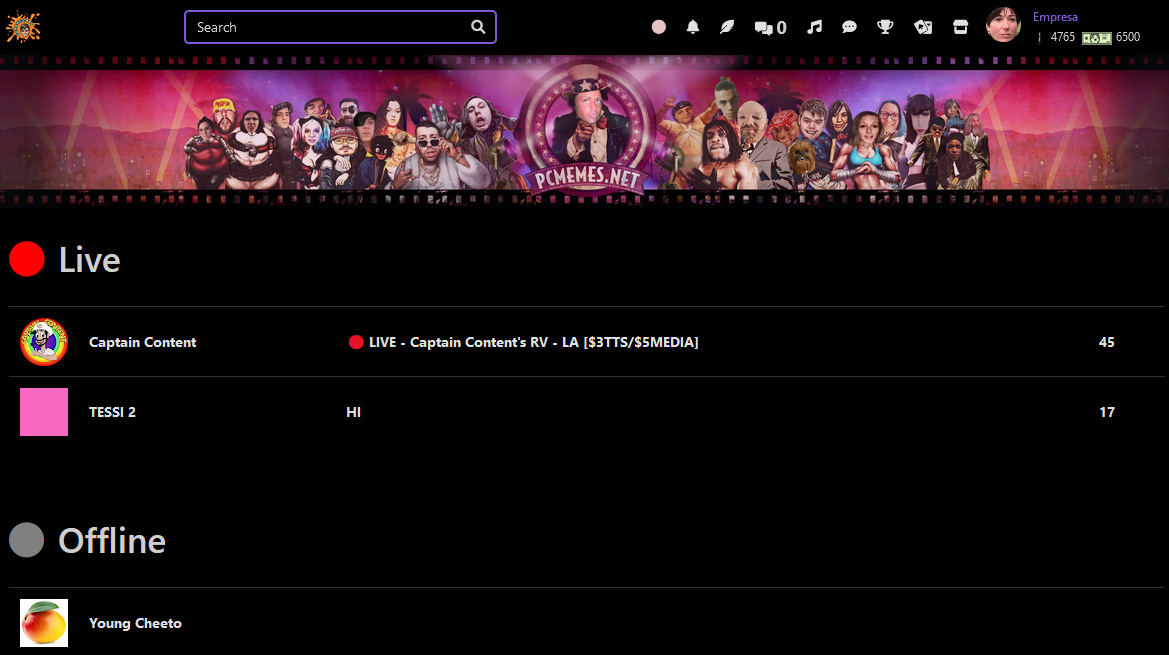This screenshot has height=655, width=1169.
Task: Click the viewer count 45
Action: pyautogui.click(x=1106, y=342)
